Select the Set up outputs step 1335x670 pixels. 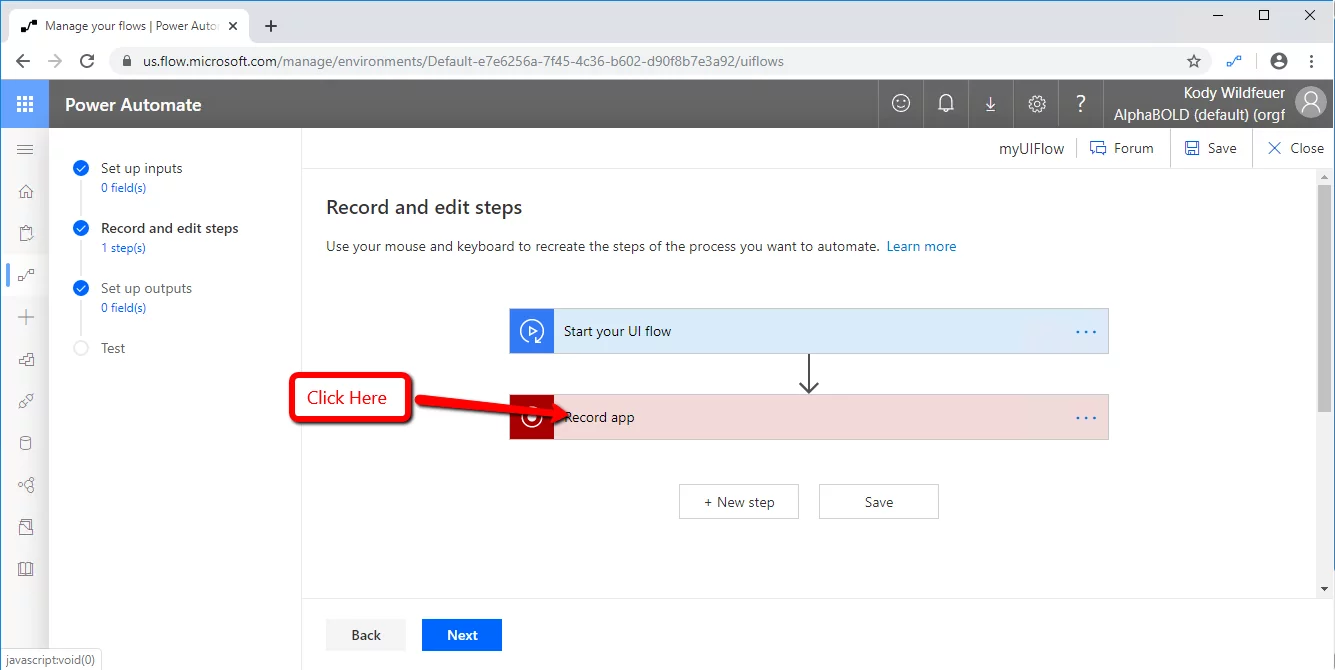(x=146, y=288)
